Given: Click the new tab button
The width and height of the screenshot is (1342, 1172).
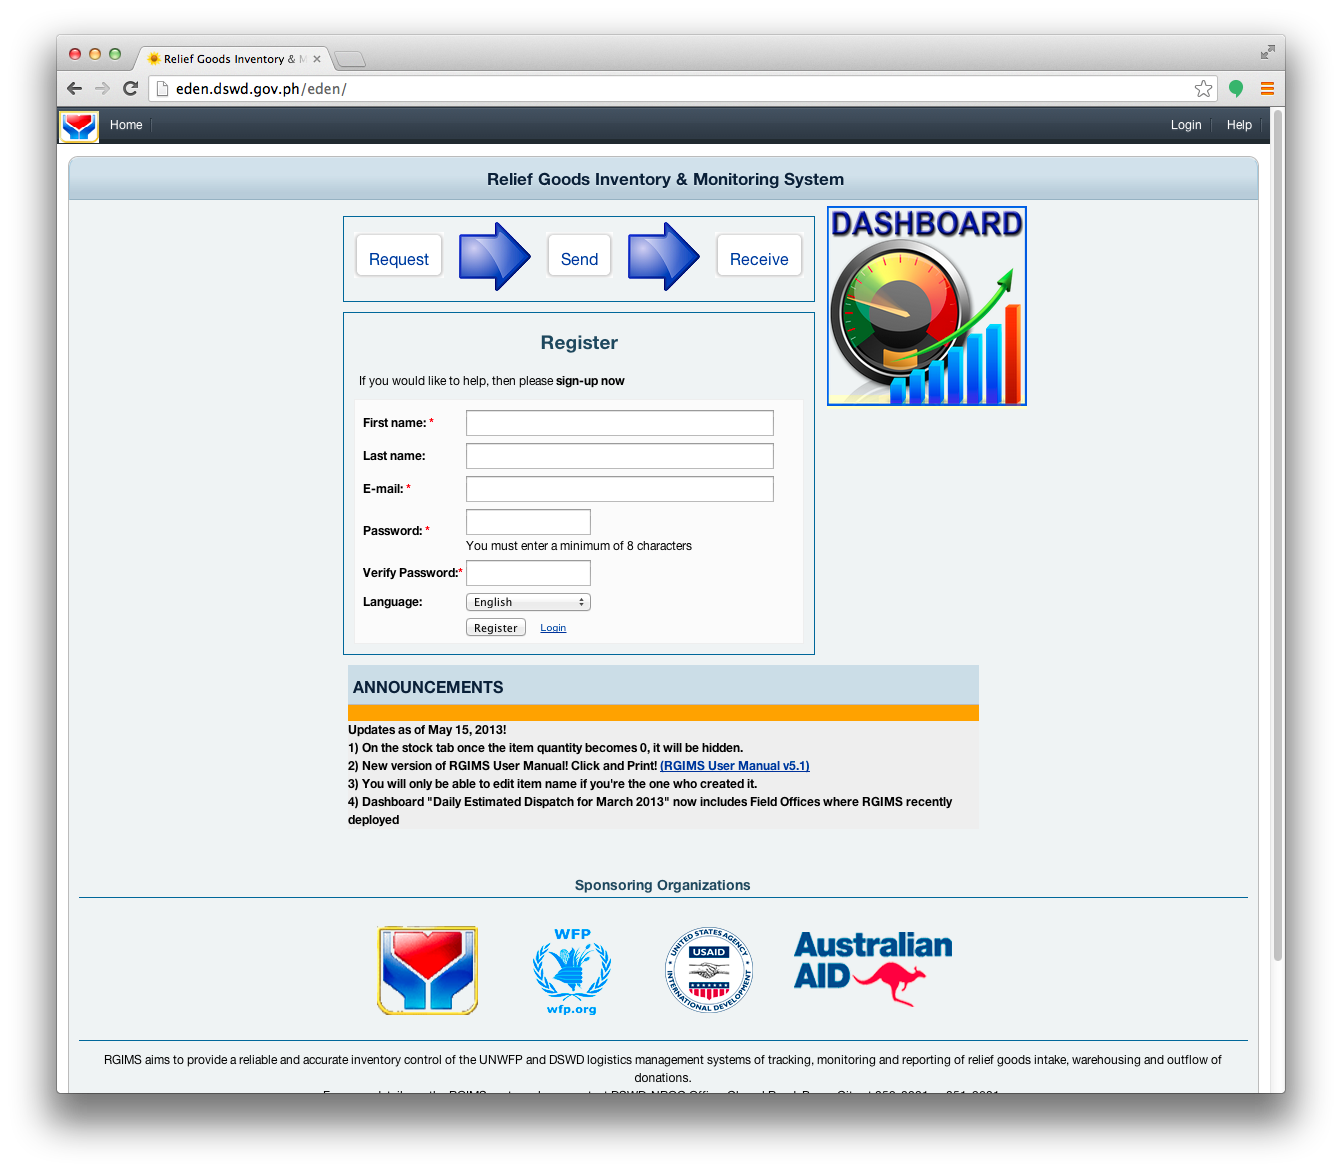Looking at the screenshot, I should [x=350, y=59].
